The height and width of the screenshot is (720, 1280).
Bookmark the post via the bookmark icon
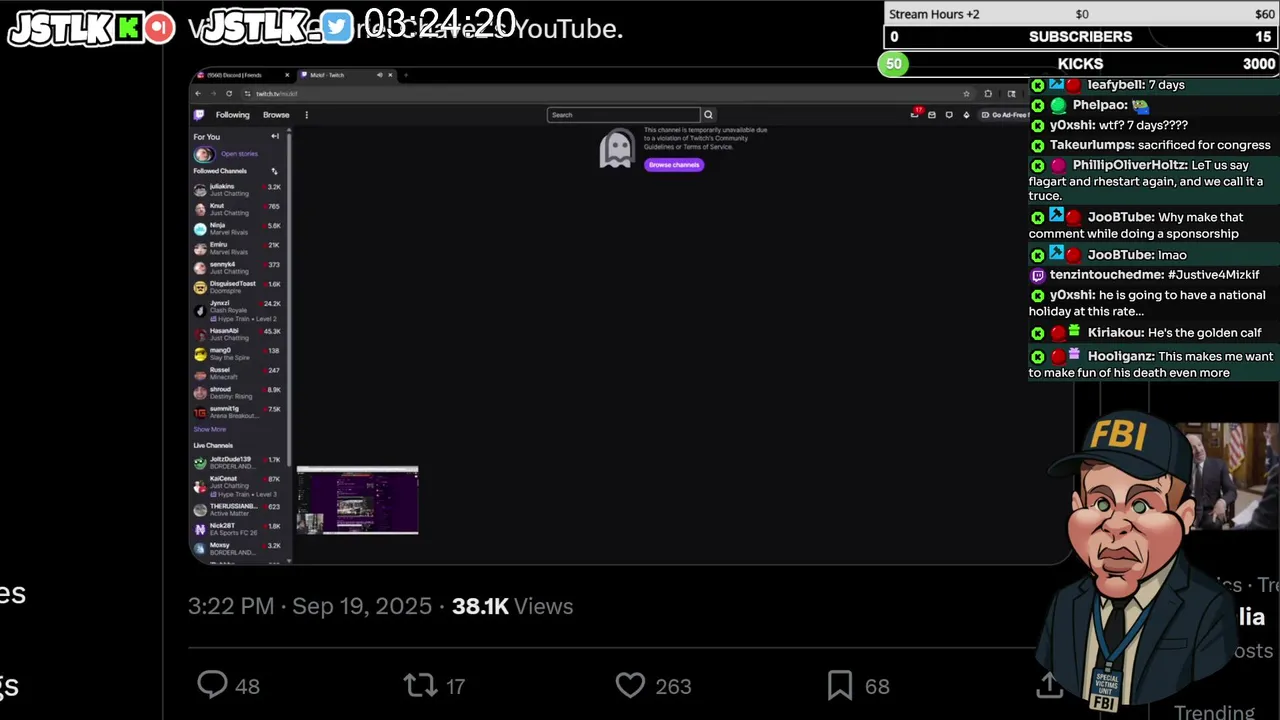[x=840, y=685]
